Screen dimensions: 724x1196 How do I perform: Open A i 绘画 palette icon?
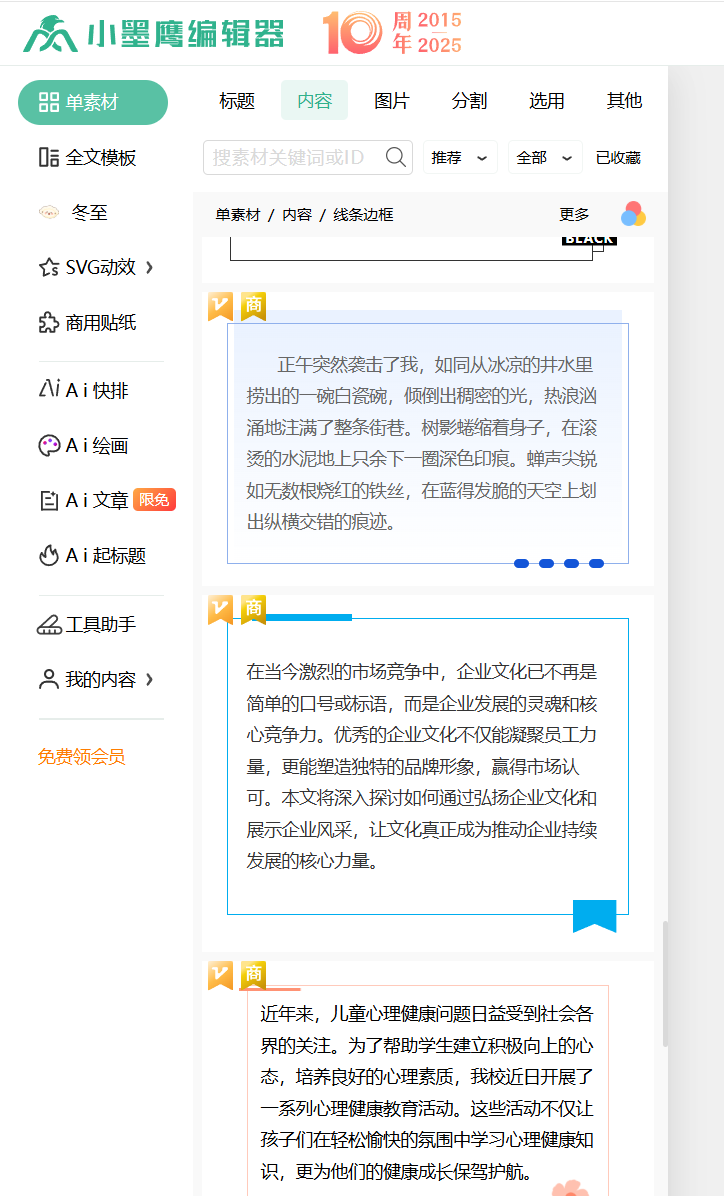49,446
